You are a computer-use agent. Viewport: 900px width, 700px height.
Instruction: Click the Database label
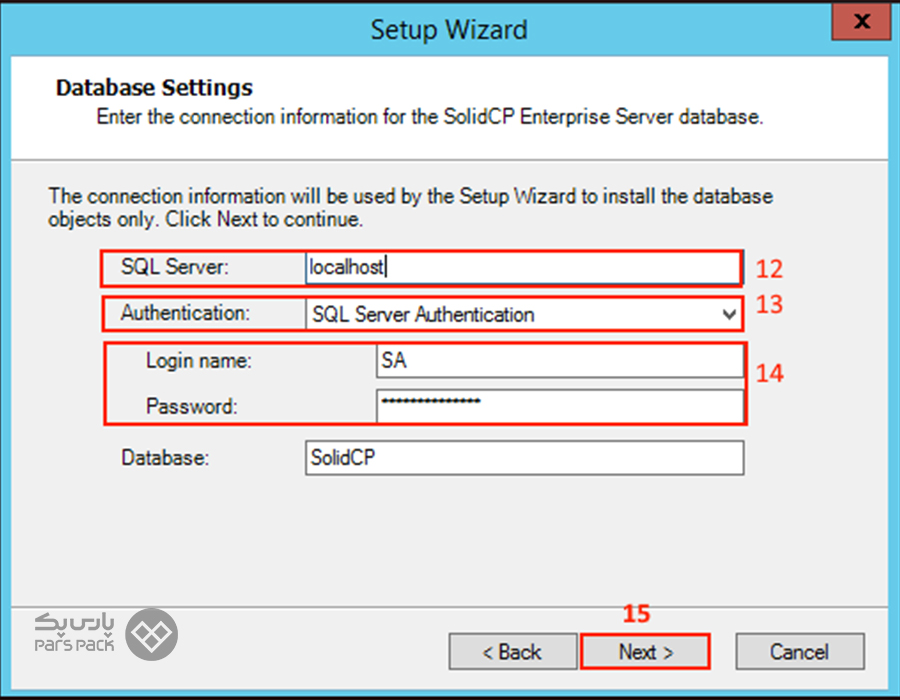coord(164,458)
